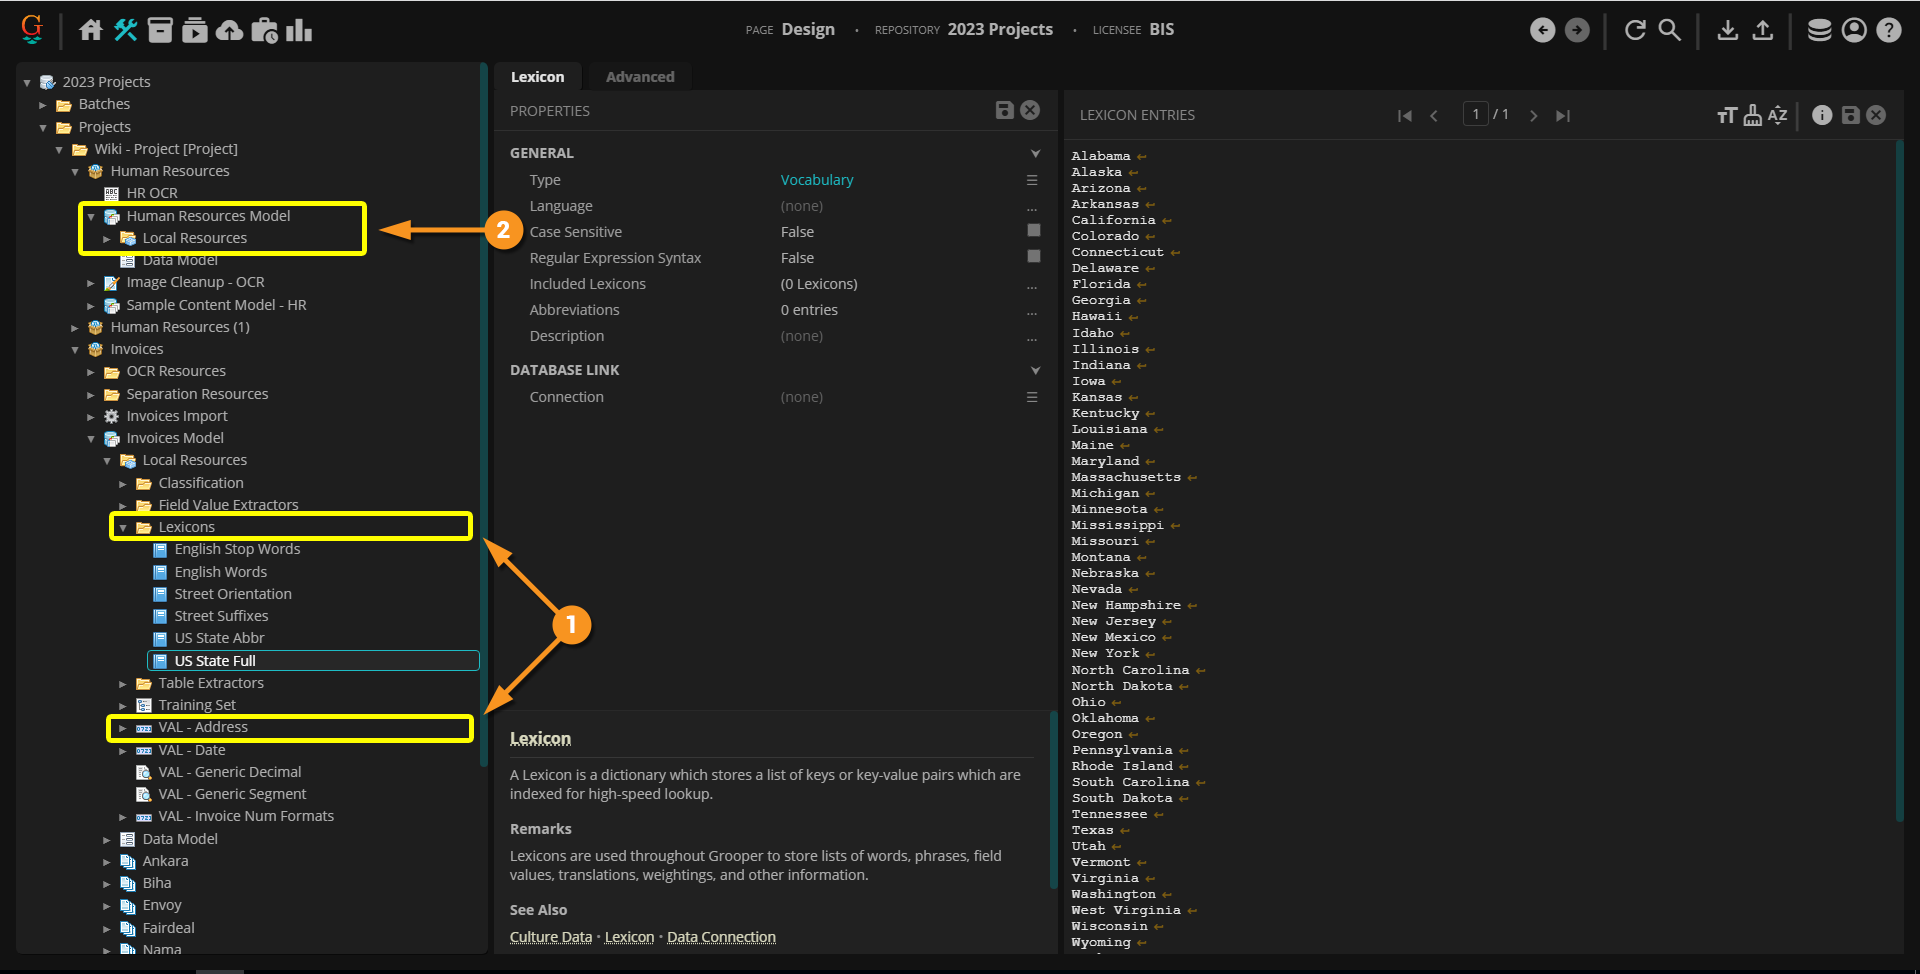Open the Type property dropdown menu
Screen dimensions: 1920x974
pos(1032,180)
